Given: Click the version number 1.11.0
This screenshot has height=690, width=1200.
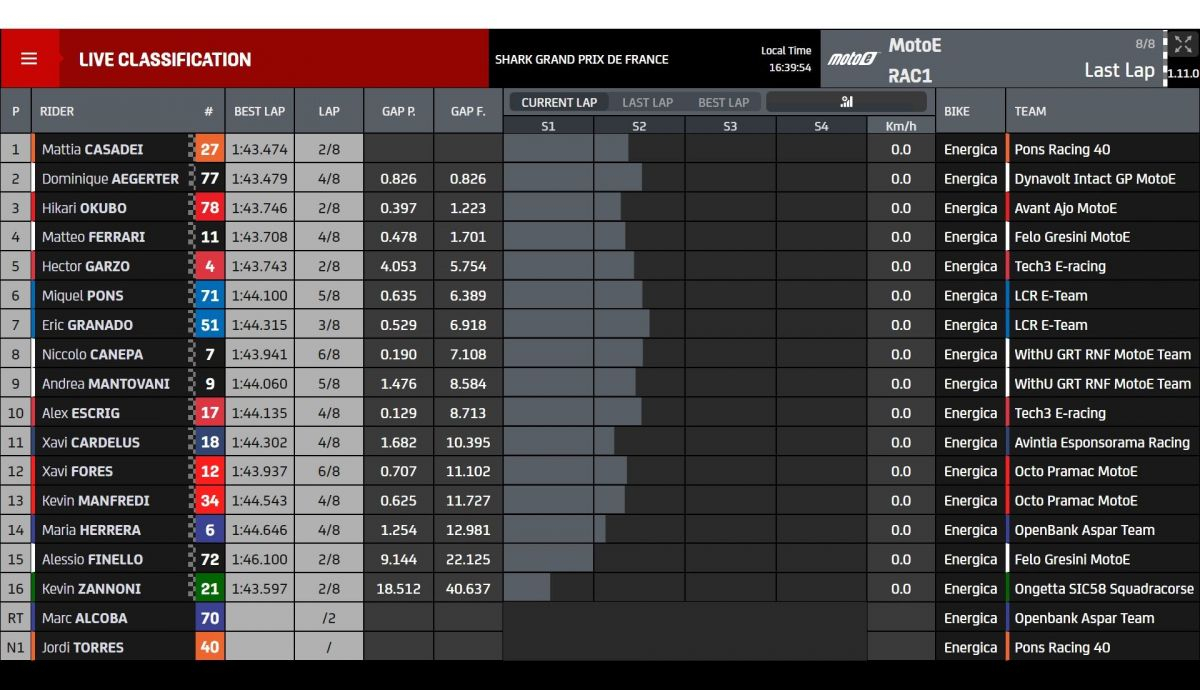Looking at the screenshot, I should tap(1183, 73).
